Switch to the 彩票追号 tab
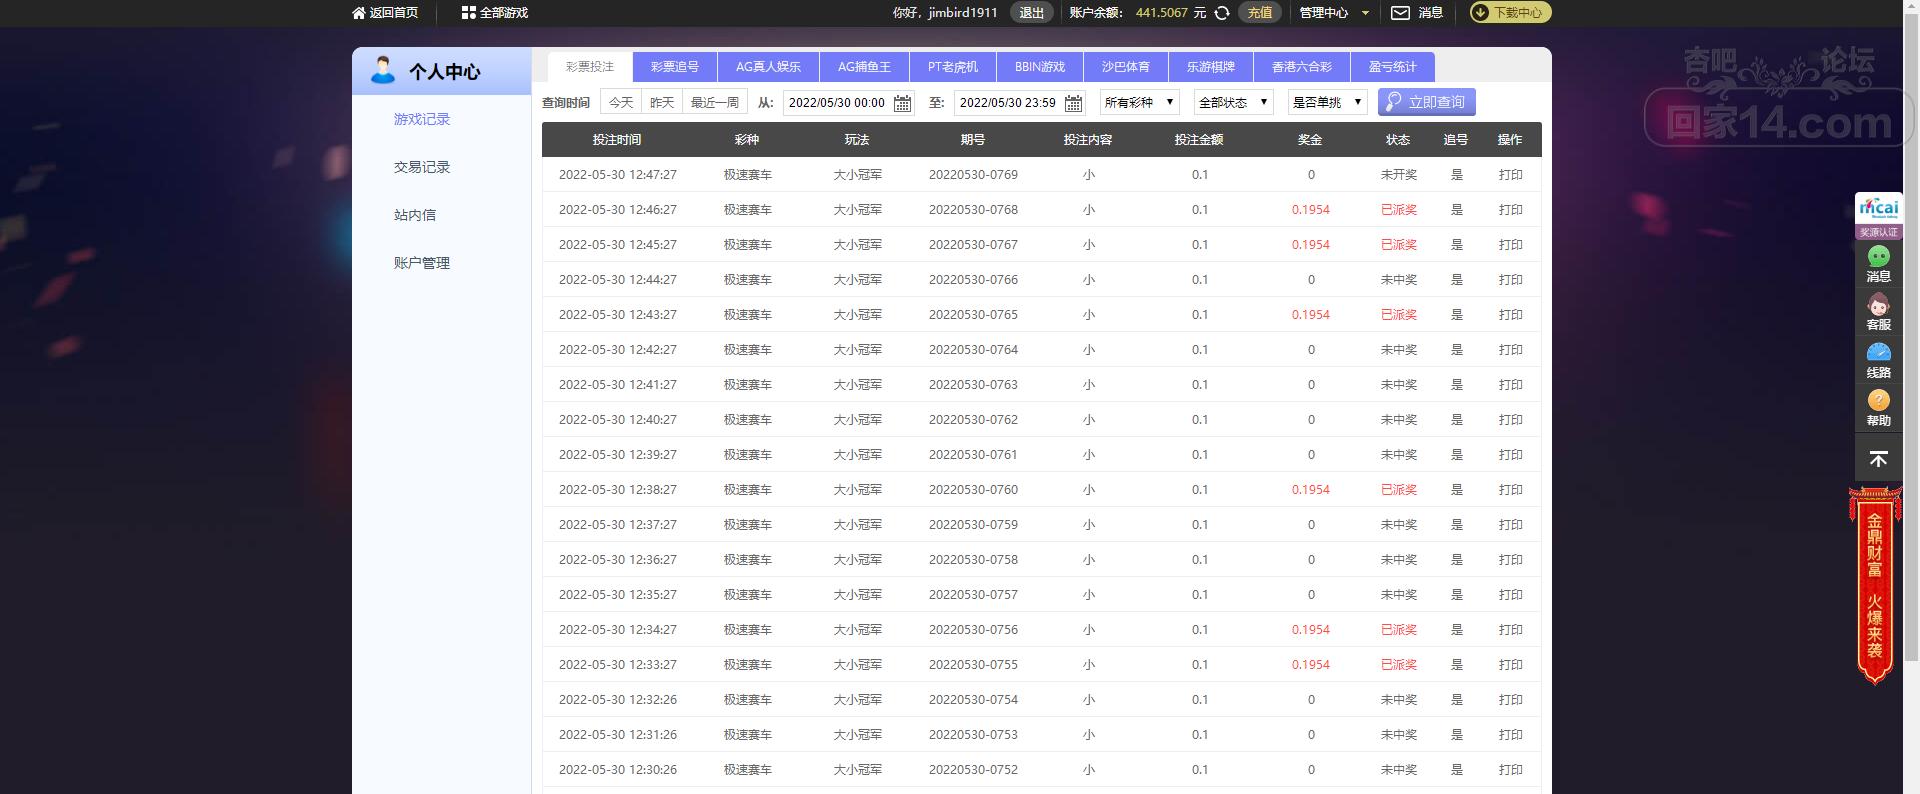Image resolution: width=1920 pixels, height=794 pixels. (x=674, y=67)
